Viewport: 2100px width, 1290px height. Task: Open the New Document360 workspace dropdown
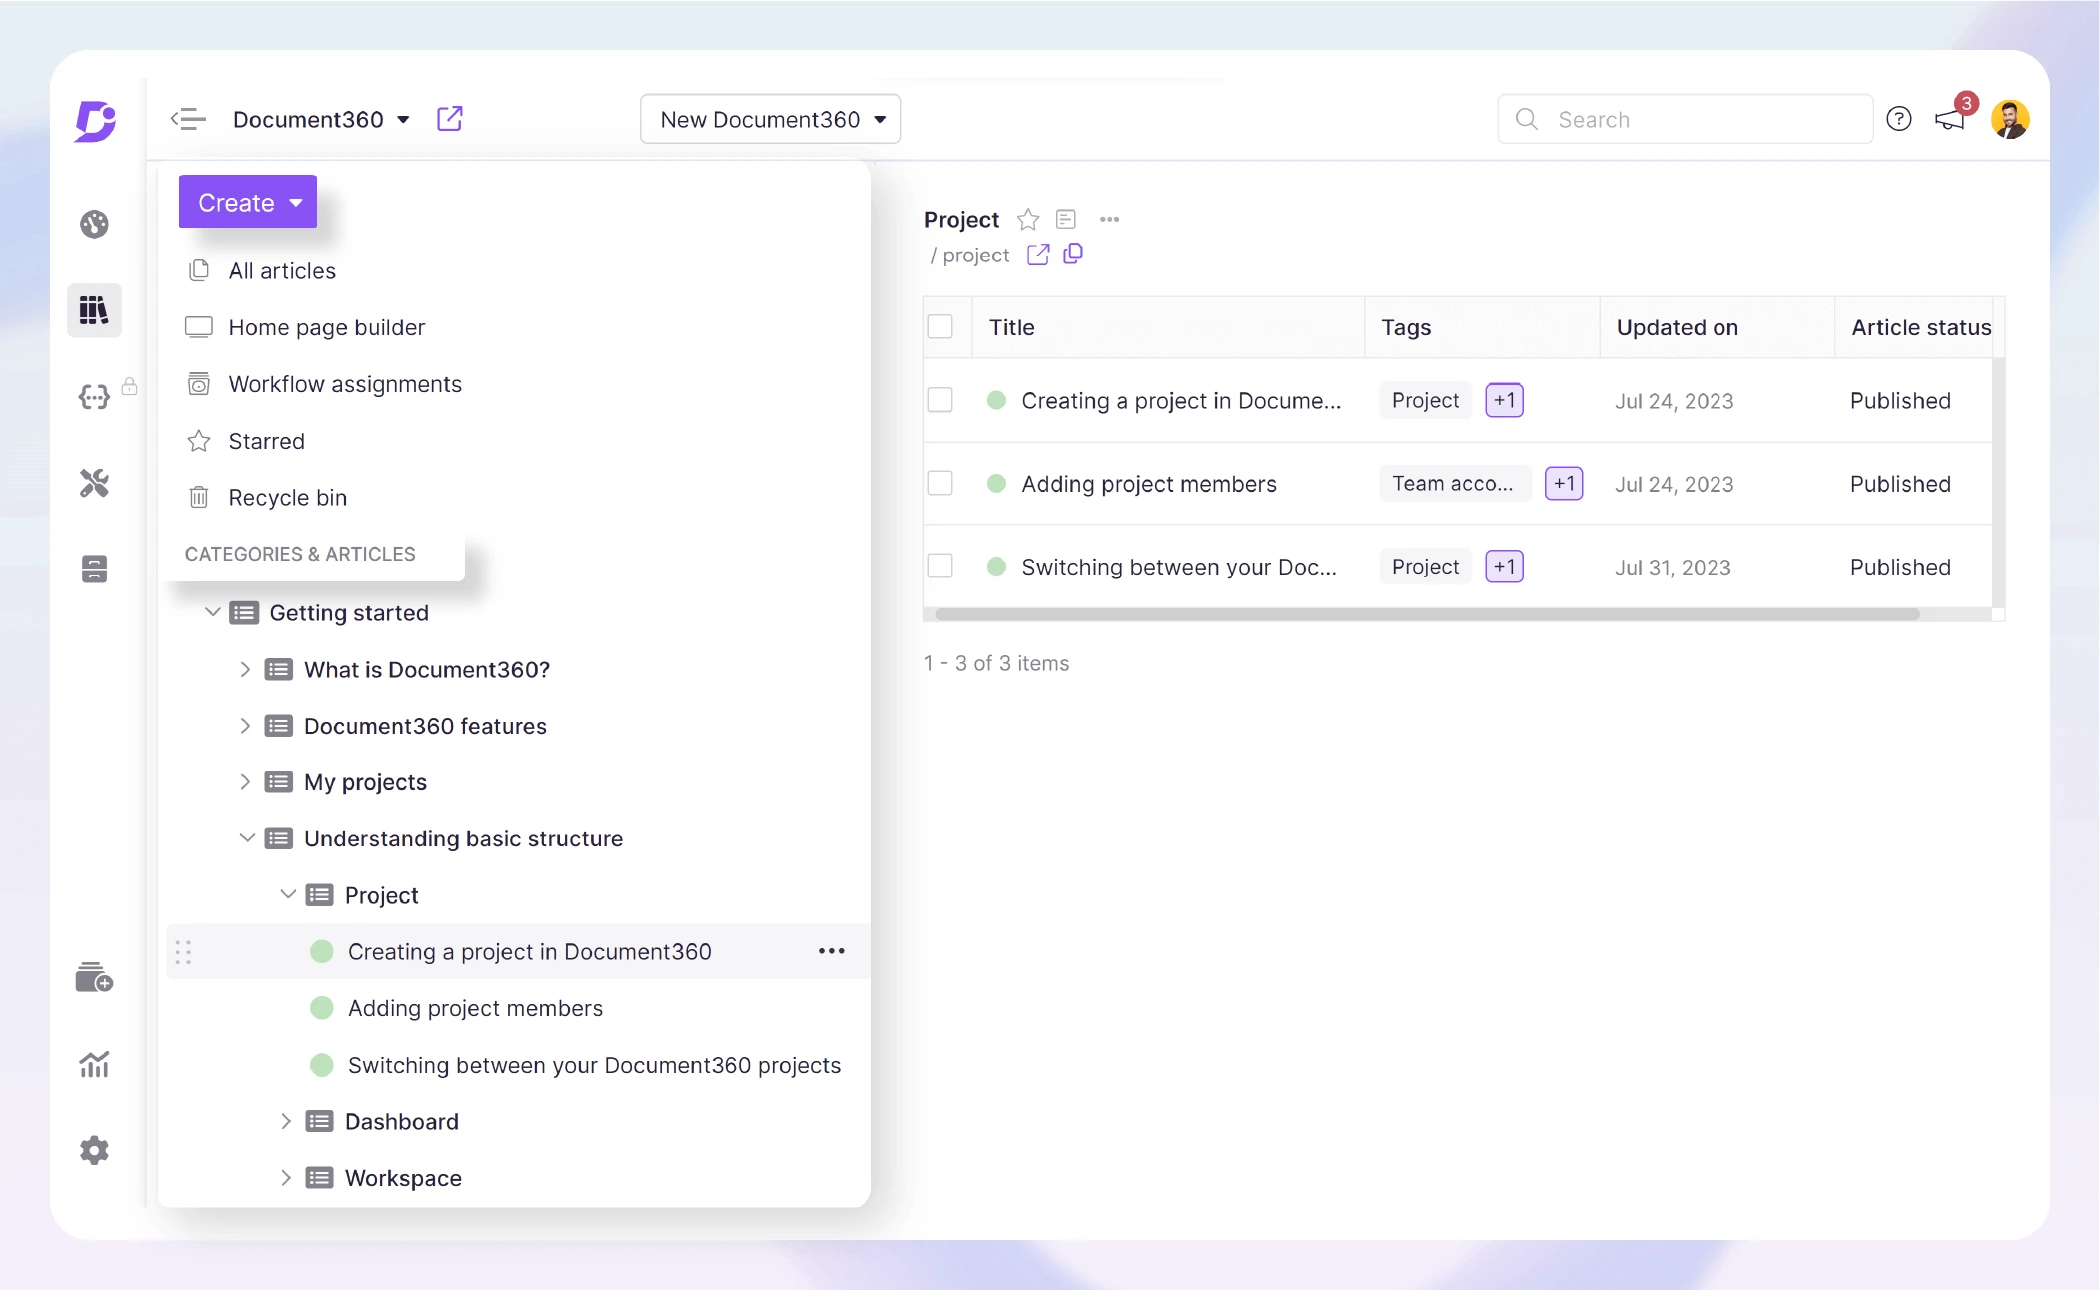(771, 119)
